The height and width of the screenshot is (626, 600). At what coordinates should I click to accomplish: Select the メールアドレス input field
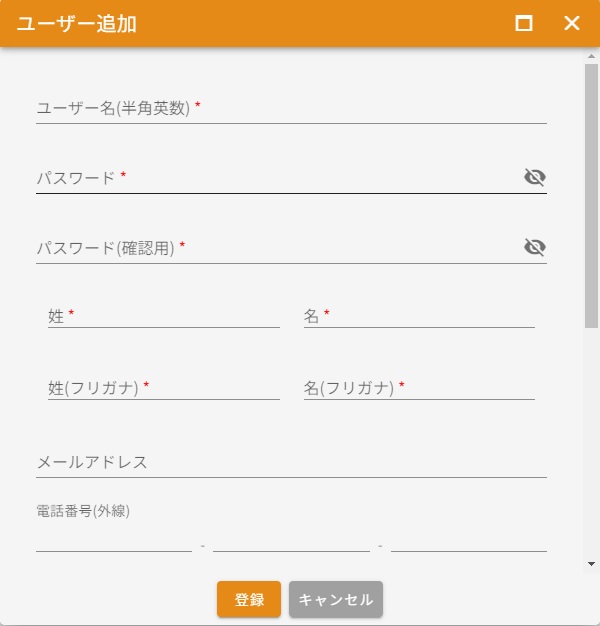coord(290,462)
